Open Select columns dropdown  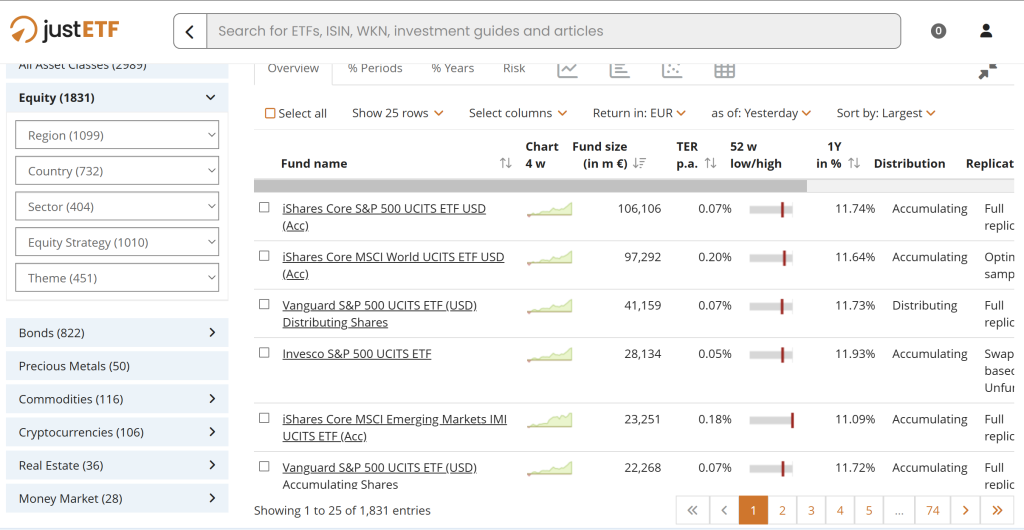[x=518, y=114]
